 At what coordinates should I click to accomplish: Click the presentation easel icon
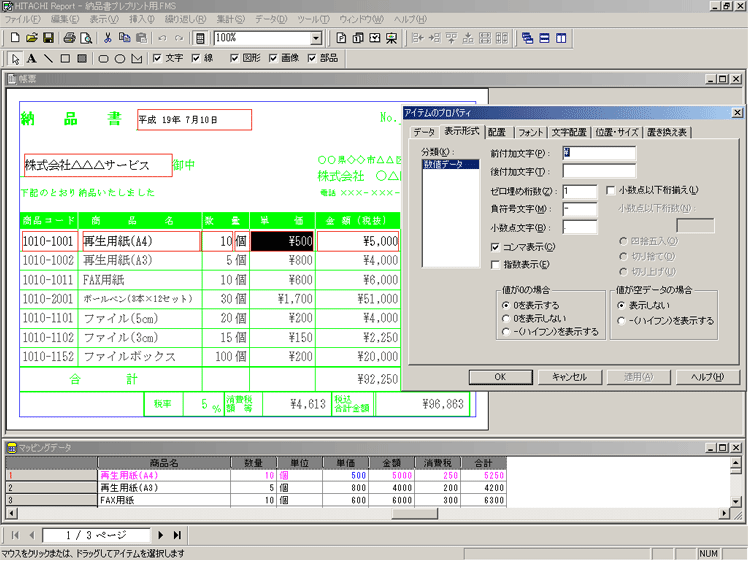[391, 38]
